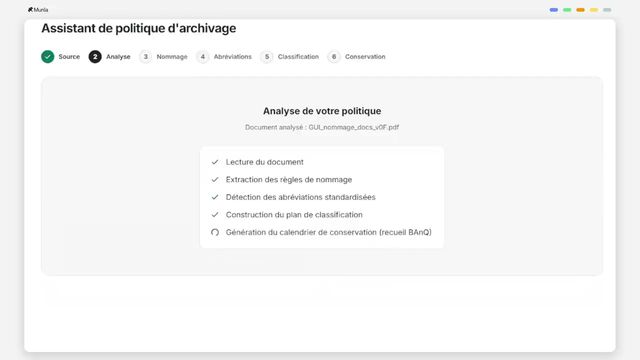The width and height of the screenshot is (640, 360).
Task: Go to the Nommage step
Action: (172, 57)
